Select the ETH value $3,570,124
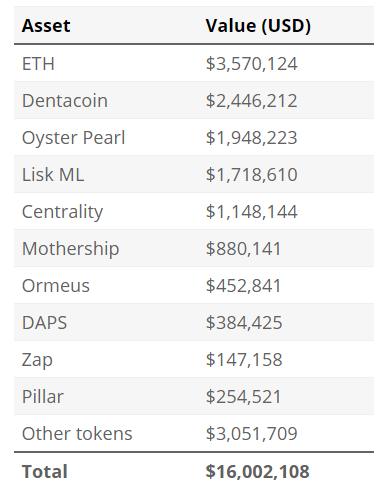 tap(251, 64)
